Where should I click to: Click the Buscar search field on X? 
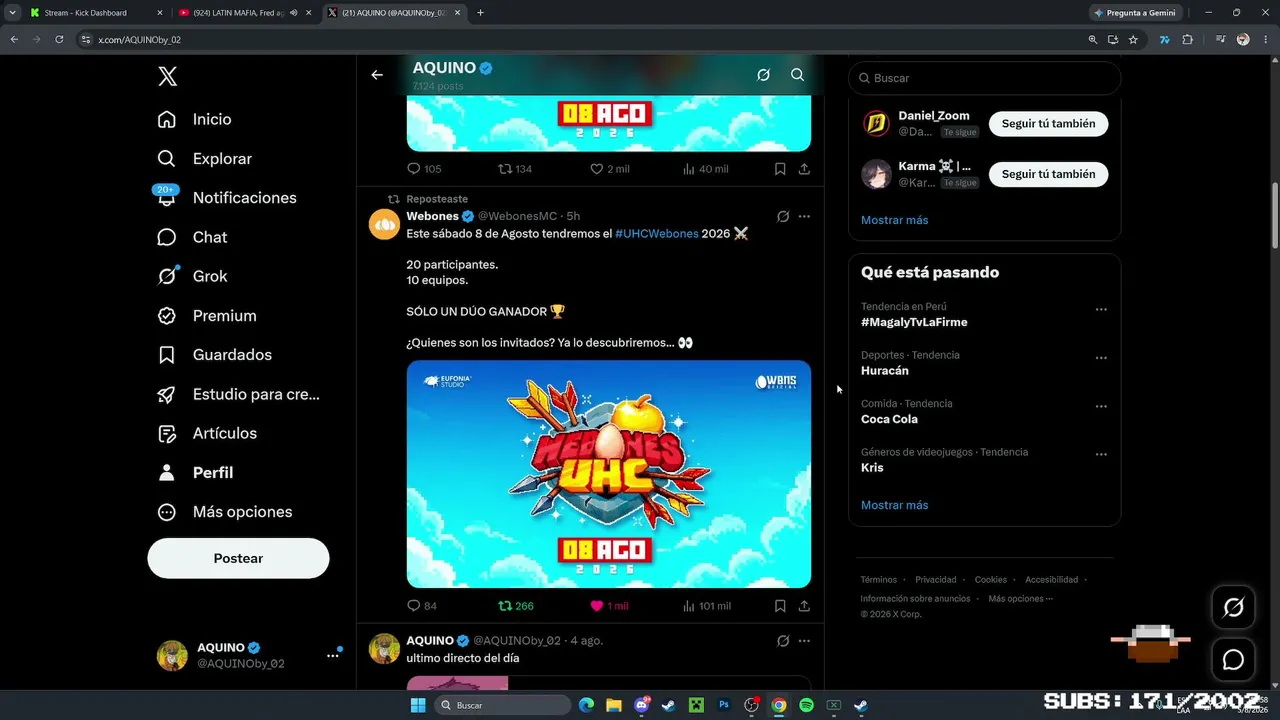coord(984,78)
